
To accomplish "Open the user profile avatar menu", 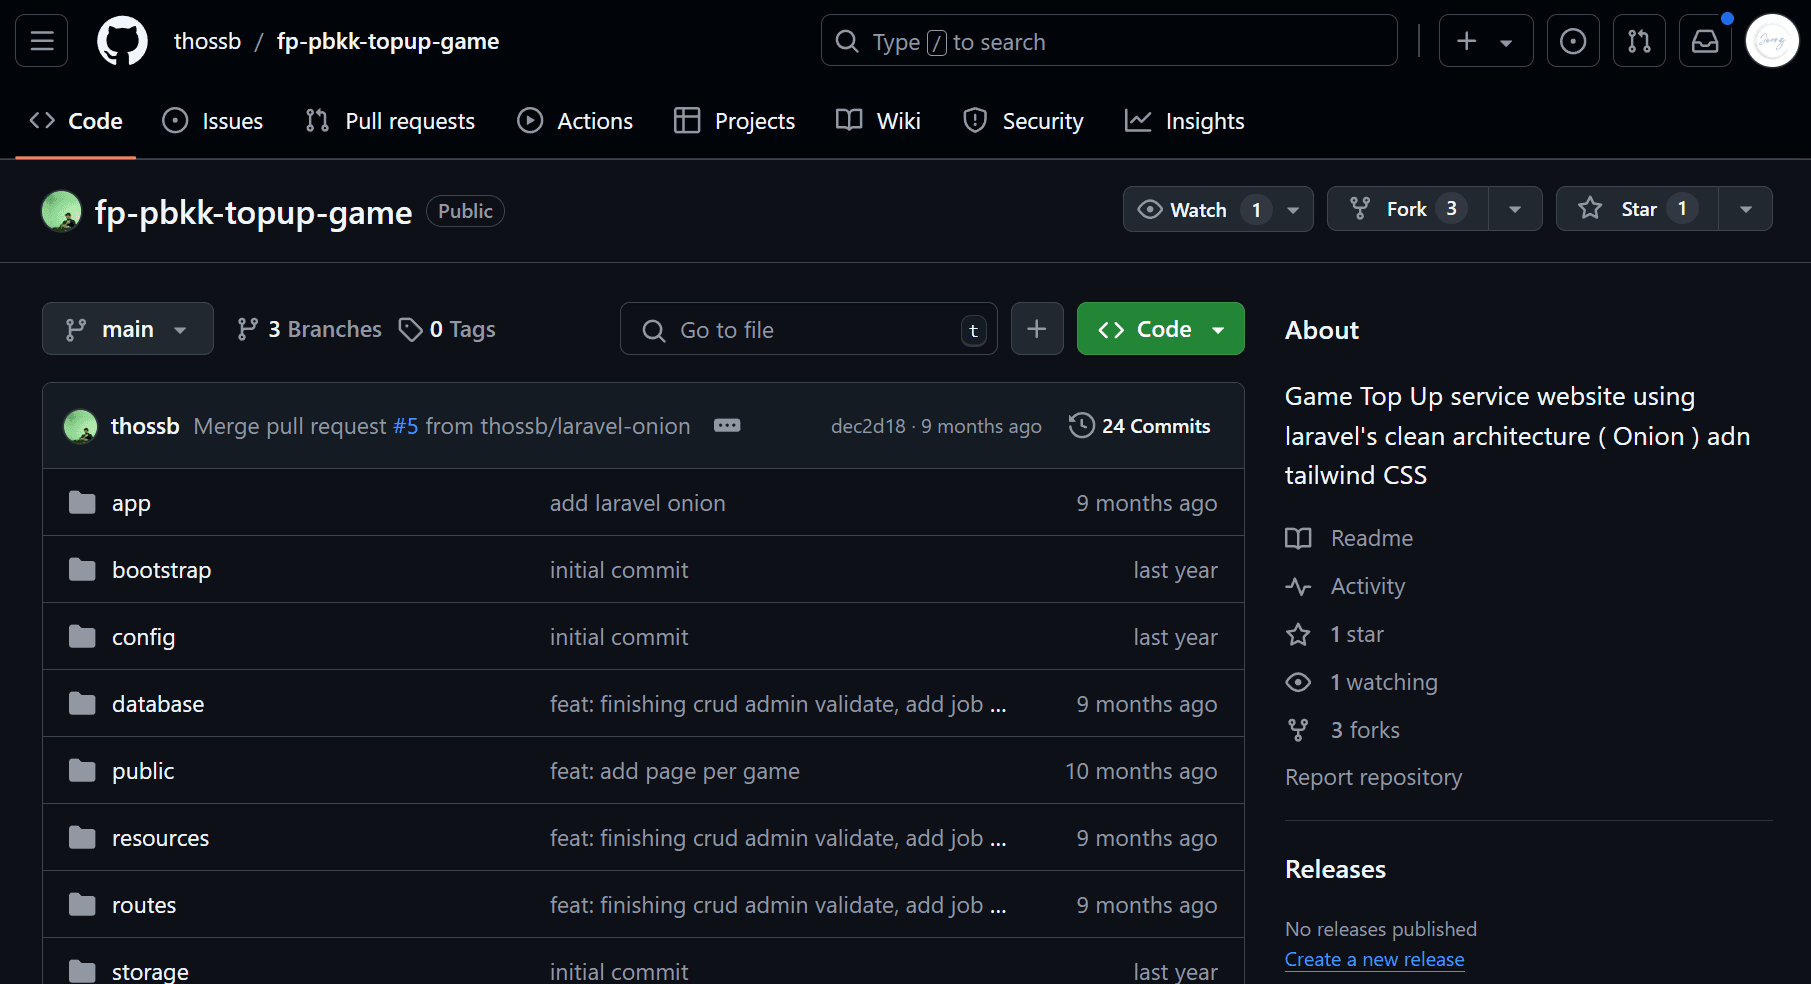I will tap(1772, 41).
